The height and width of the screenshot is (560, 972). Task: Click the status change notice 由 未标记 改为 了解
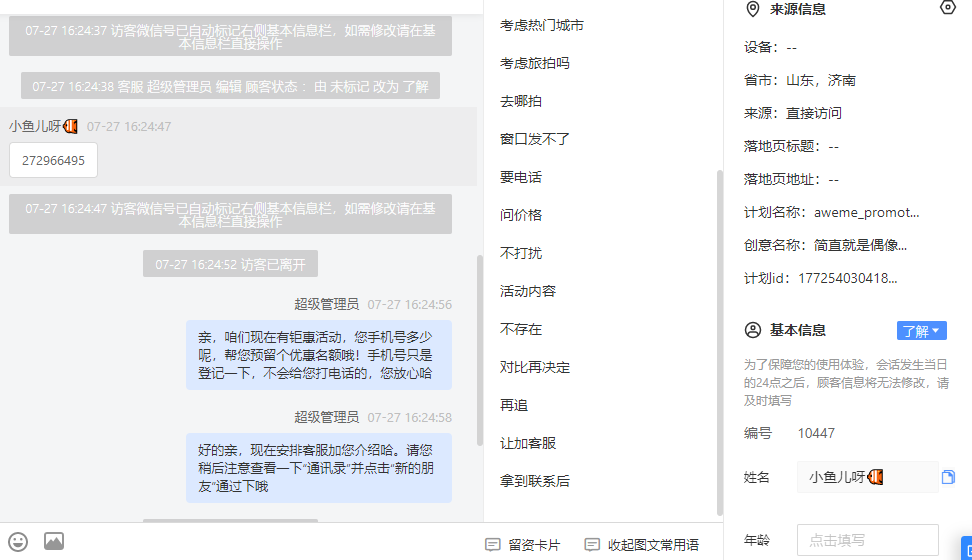(231, 86)
